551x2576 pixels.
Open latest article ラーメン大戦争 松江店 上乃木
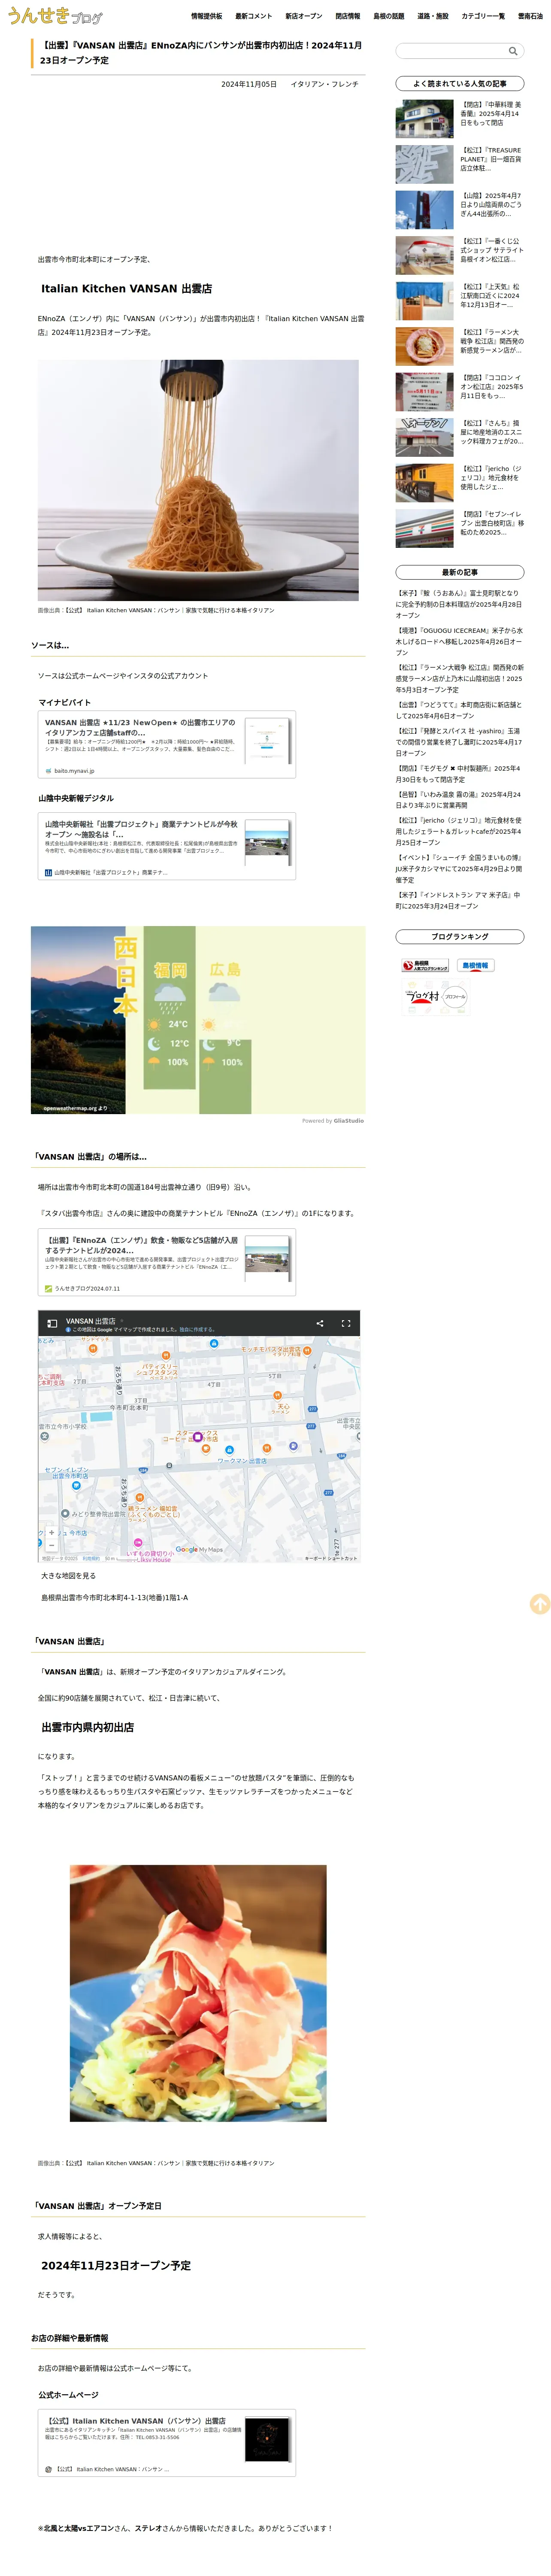click(x=459, y=679)
